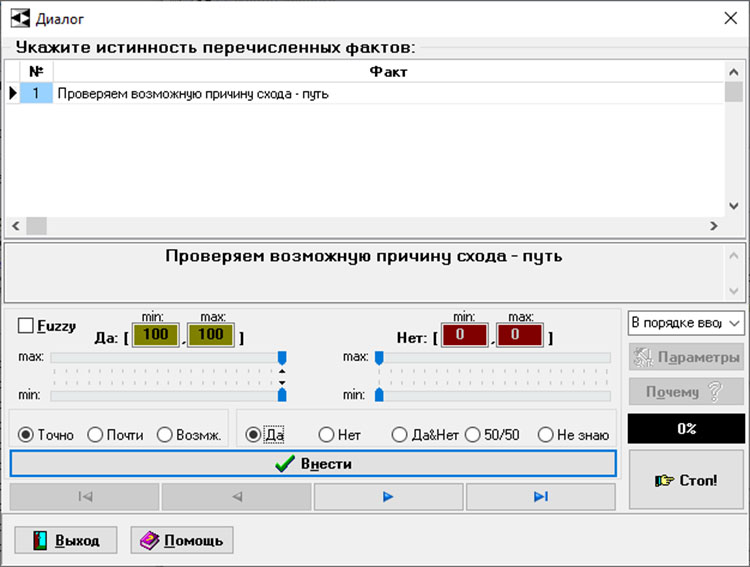This screenshot has width=750, height=567.
Task: Click the Факт column header
Action: (388, 72)
